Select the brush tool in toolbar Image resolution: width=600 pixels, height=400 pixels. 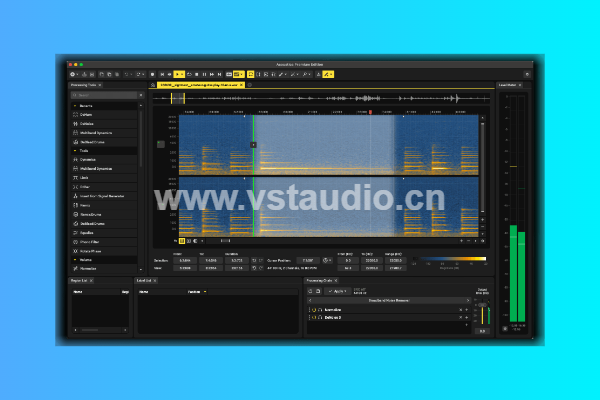point(281,74)
